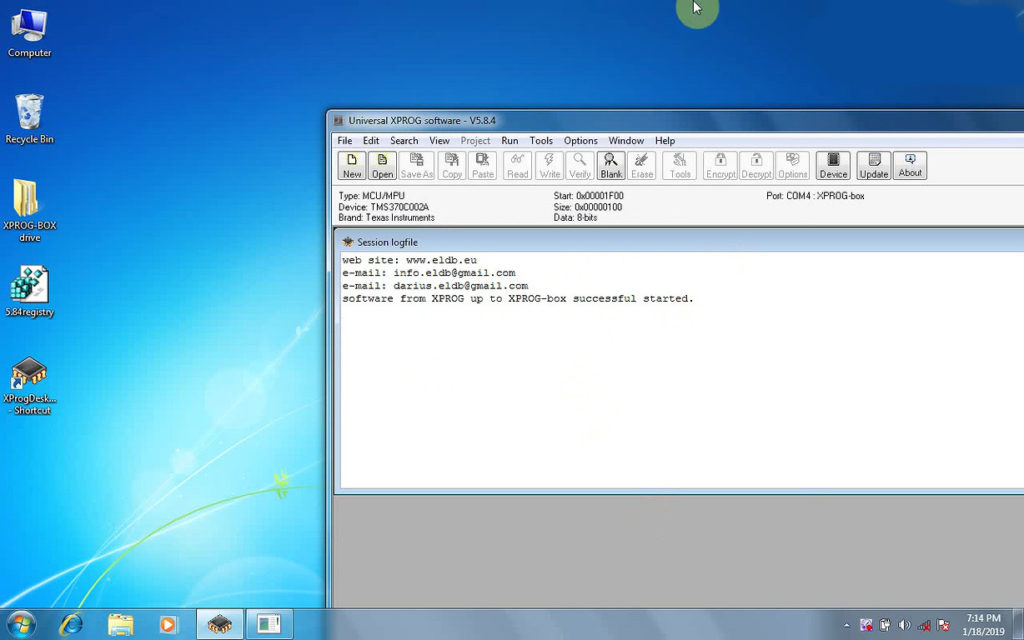Viewport: 1024px width, 640px height.
Task: Switch to second running taskbar program
Action: pyautogui.click(x=269, y=624)
